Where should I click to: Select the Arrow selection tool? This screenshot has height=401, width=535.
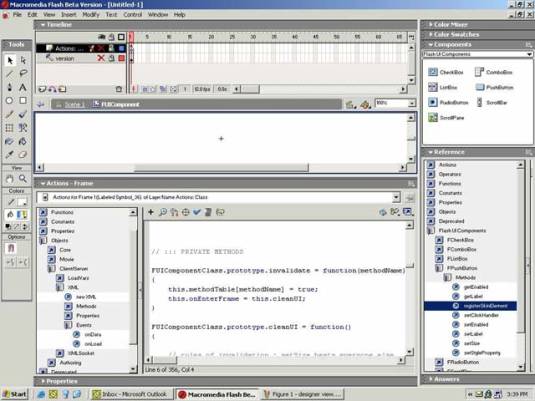pyautogui.click(x=10, y=60)
